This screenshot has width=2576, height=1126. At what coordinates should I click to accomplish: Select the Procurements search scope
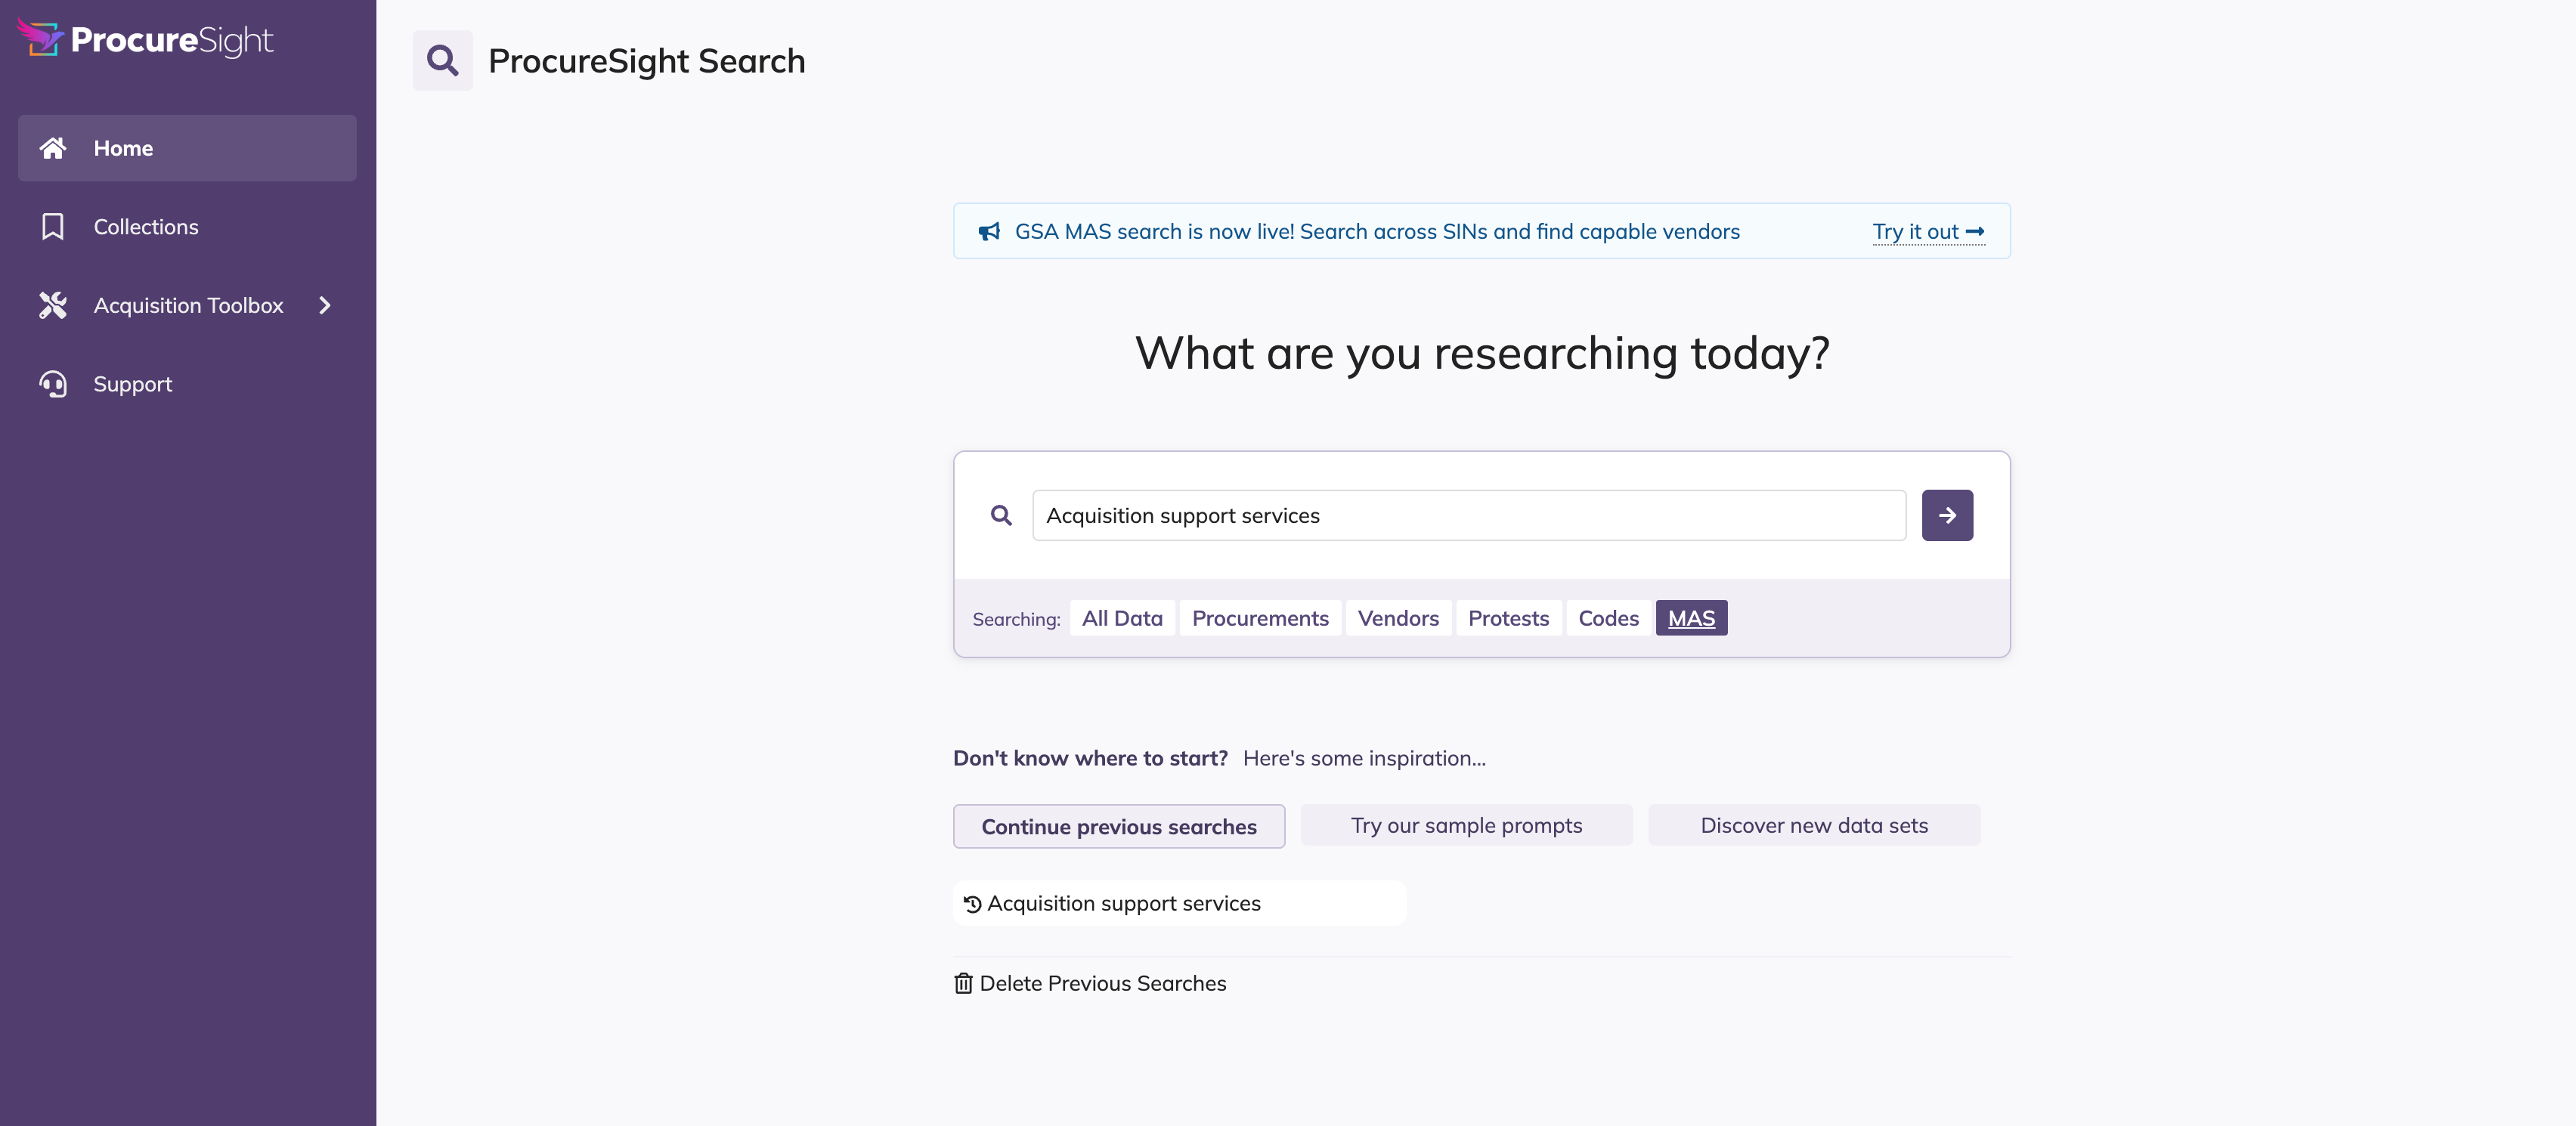pos(1260,618)
